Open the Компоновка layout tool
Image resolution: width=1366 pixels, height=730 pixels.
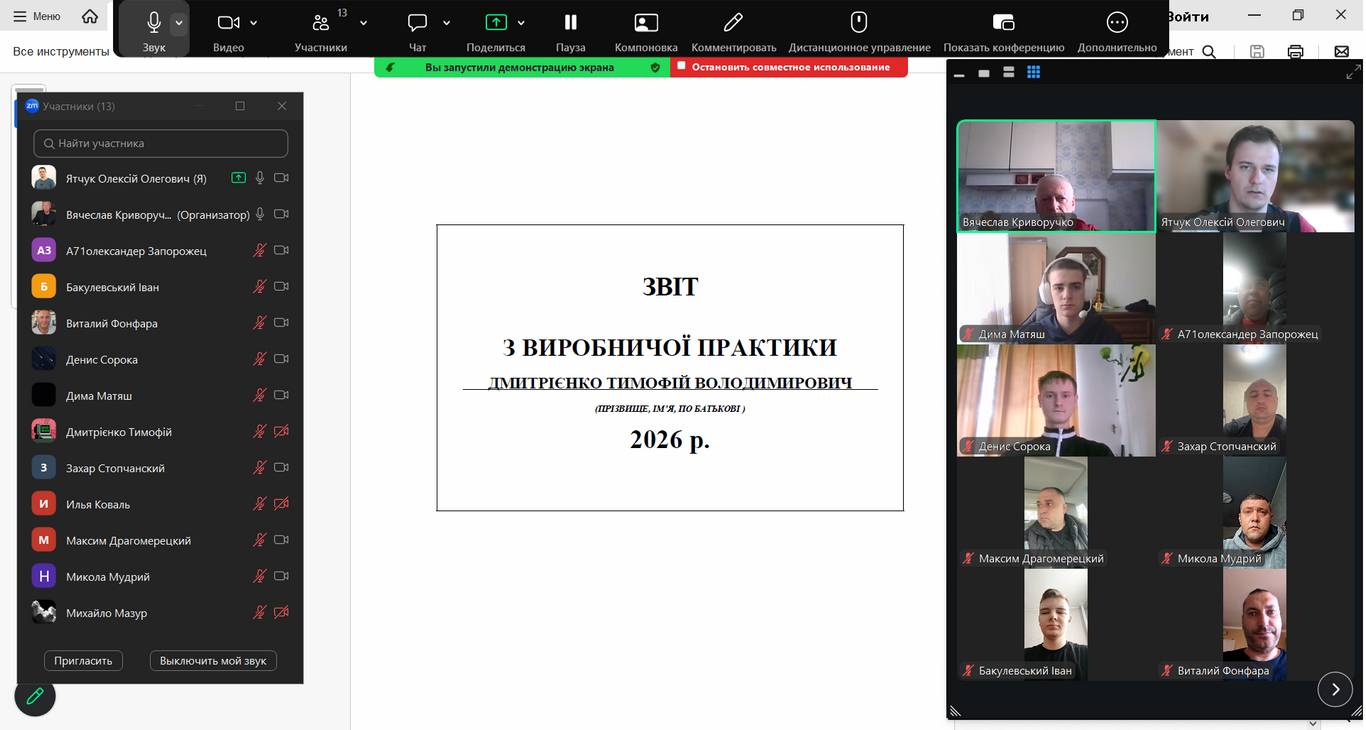[x=646, y=23]
